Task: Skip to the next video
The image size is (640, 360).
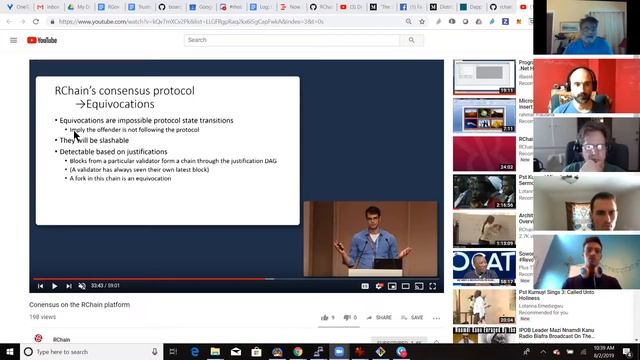Action: pyautogui.click(x=69, y=286)
